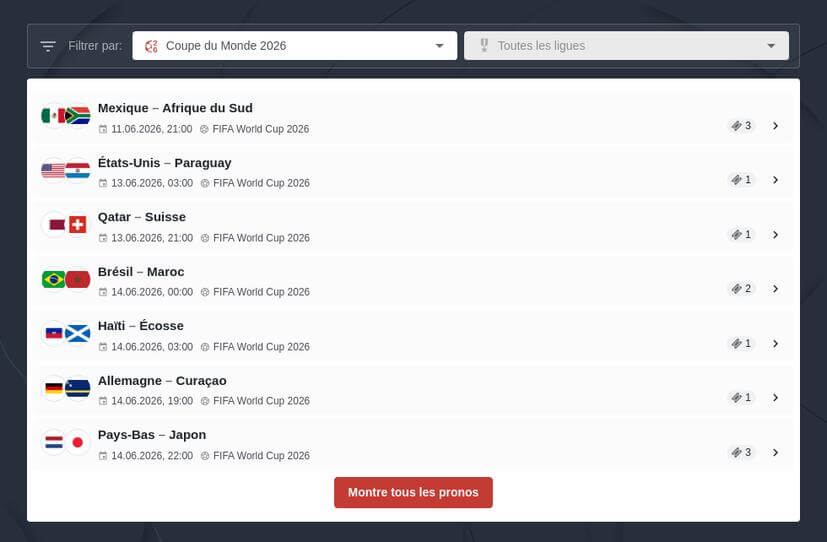Open the Coupe du Monde 2026 dropdown
Viewport: 827px width, 542px height.
294,46
